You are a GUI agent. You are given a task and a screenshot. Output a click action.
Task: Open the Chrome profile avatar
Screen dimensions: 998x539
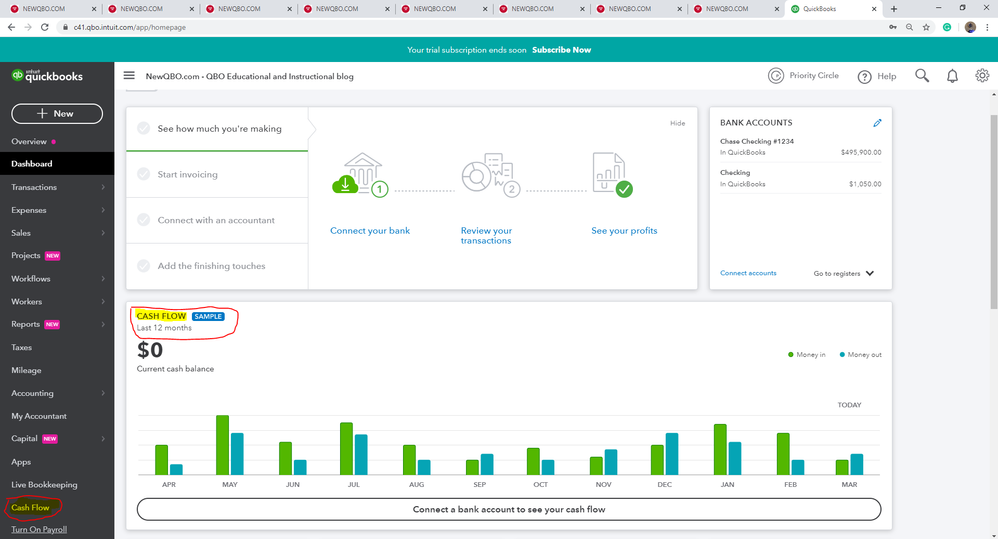coord(970,27)
